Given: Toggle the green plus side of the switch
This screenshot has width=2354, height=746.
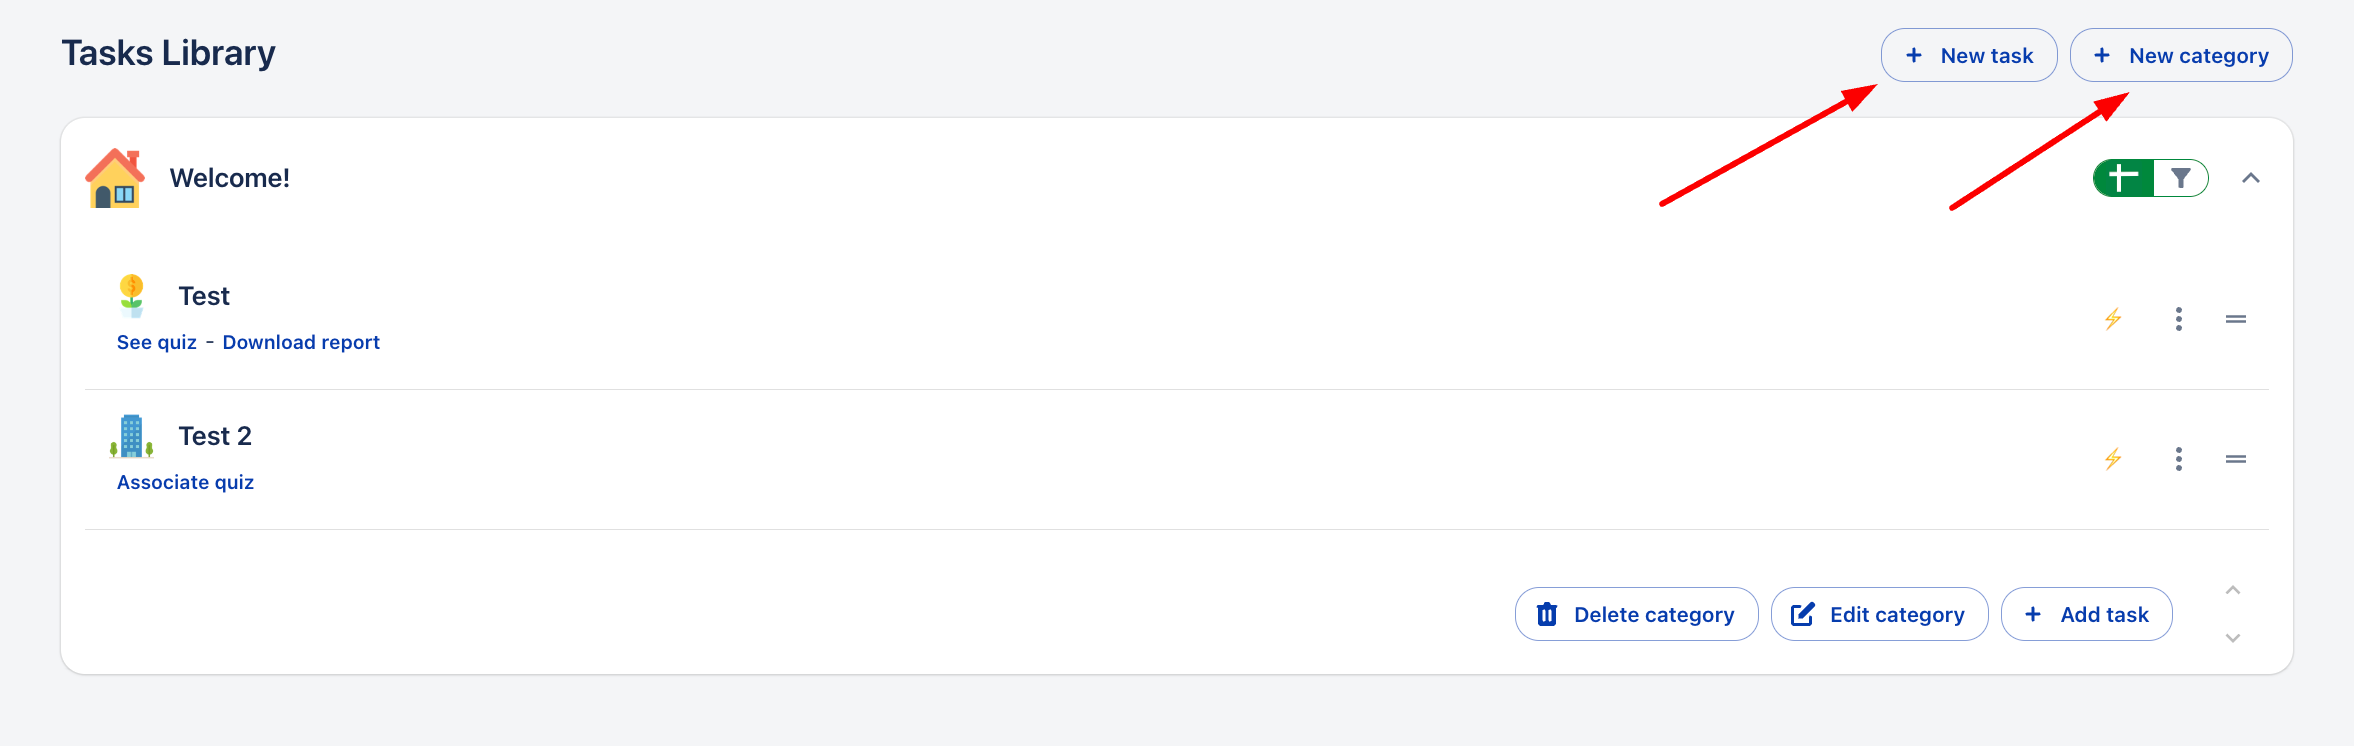Looking at the screenshot, I should coord(2123,178).
